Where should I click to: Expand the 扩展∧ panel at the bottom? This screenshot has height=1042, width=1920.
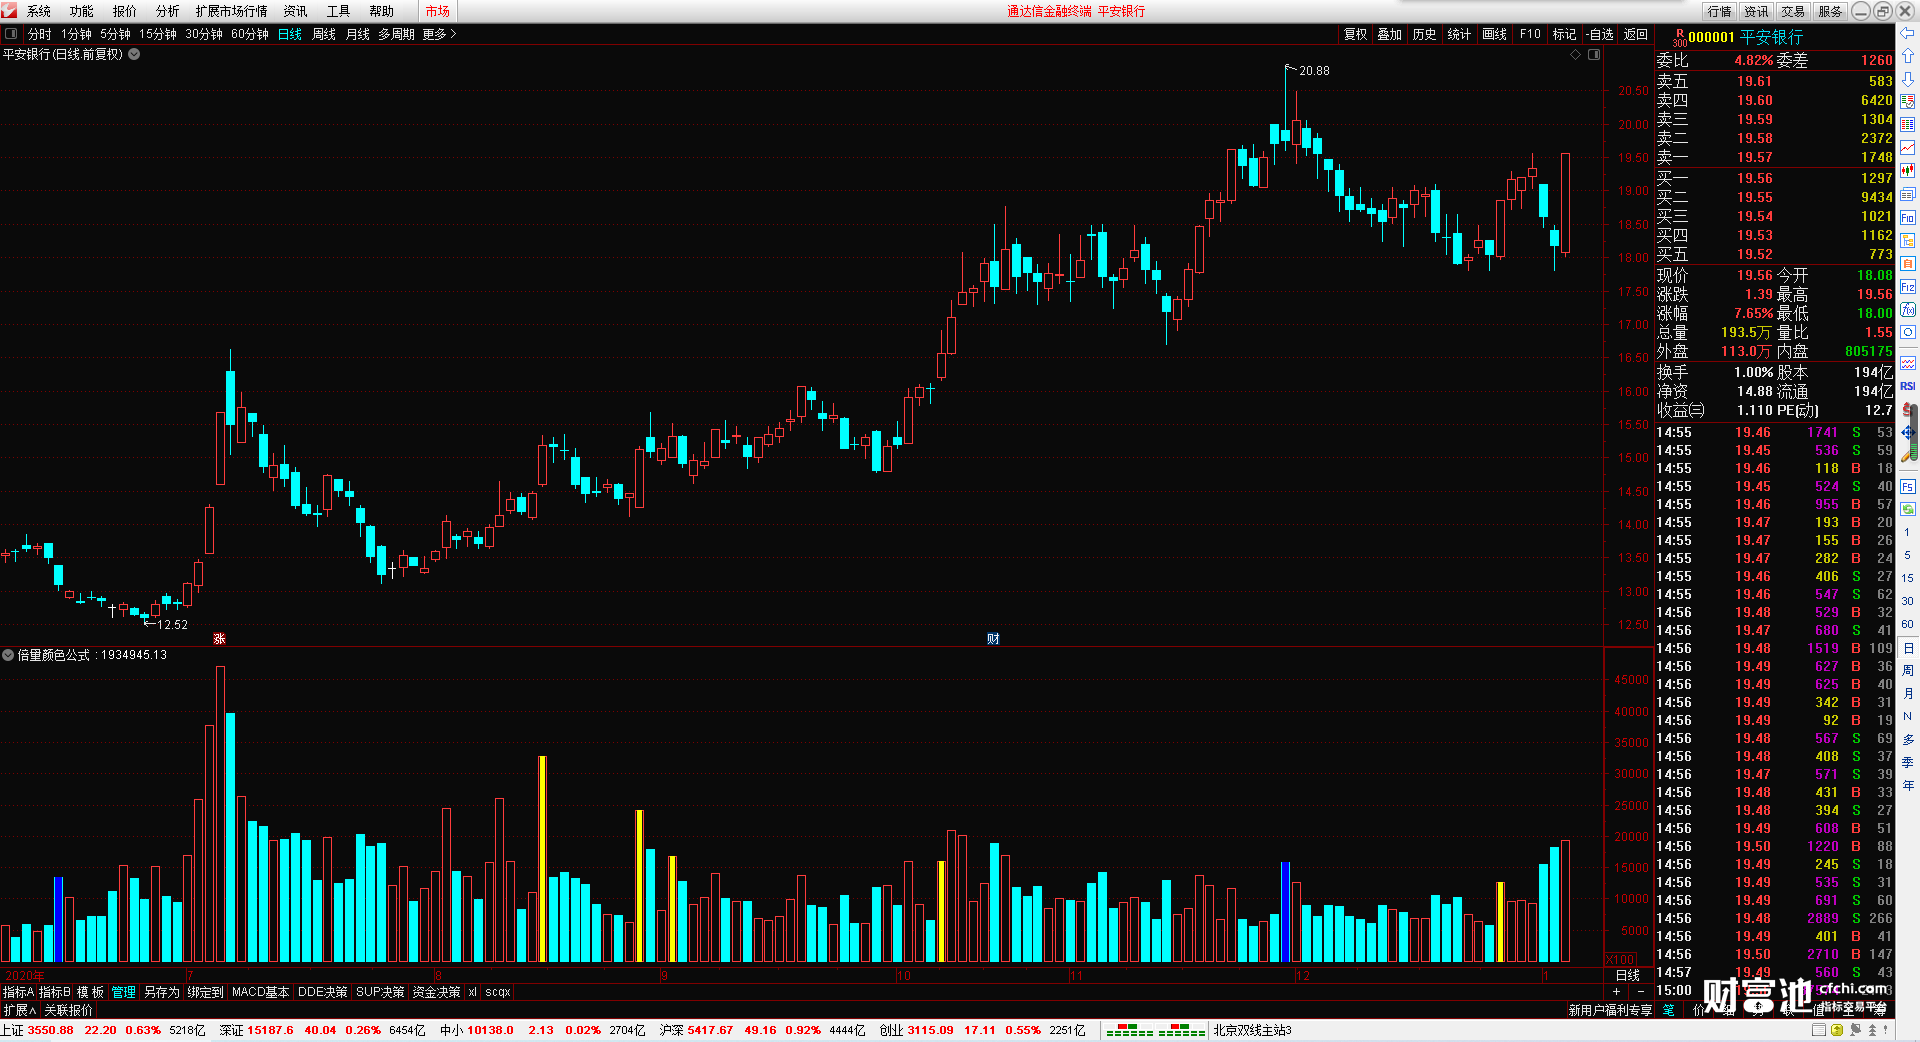(19, 1011)
